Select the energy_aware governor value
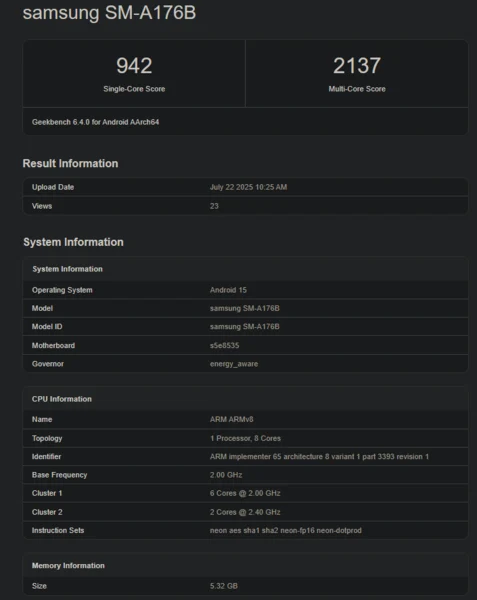 pyautogui.click(x=234, y=364)
